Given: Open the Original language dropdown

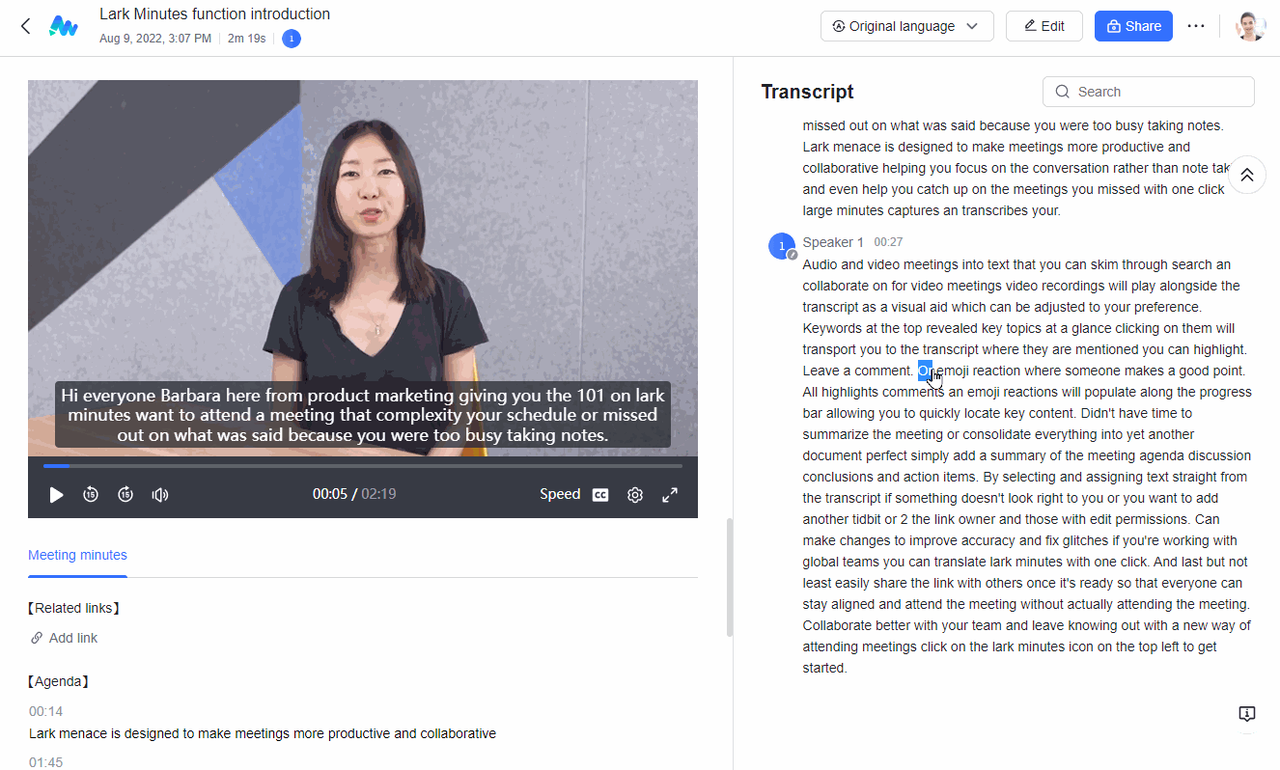Looking at the screenshot, I should tap(907, 26).
